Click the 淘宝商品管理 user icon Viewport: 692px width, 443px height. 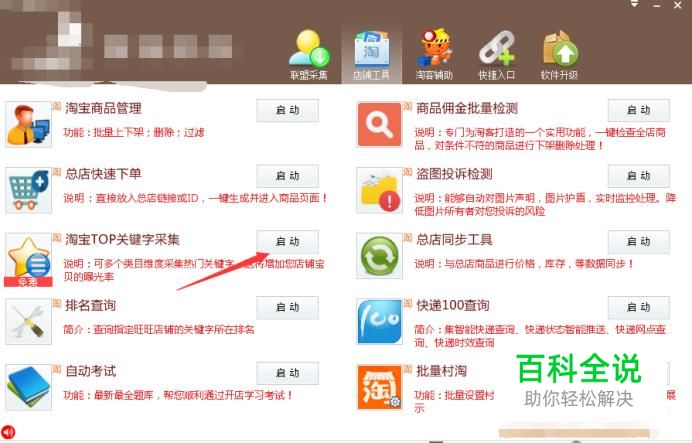tap(28, 124)
